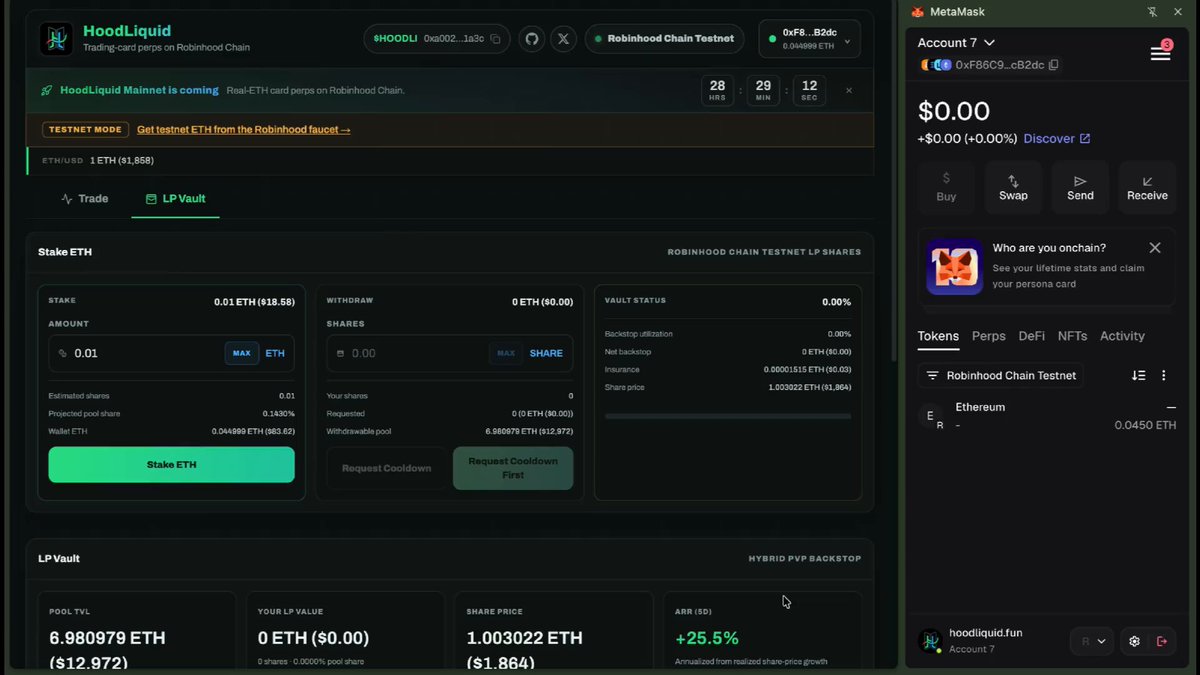Click the MetaMask Swap button
The height and width of the screenshot is (675, 1200).
pos(1013,187)
